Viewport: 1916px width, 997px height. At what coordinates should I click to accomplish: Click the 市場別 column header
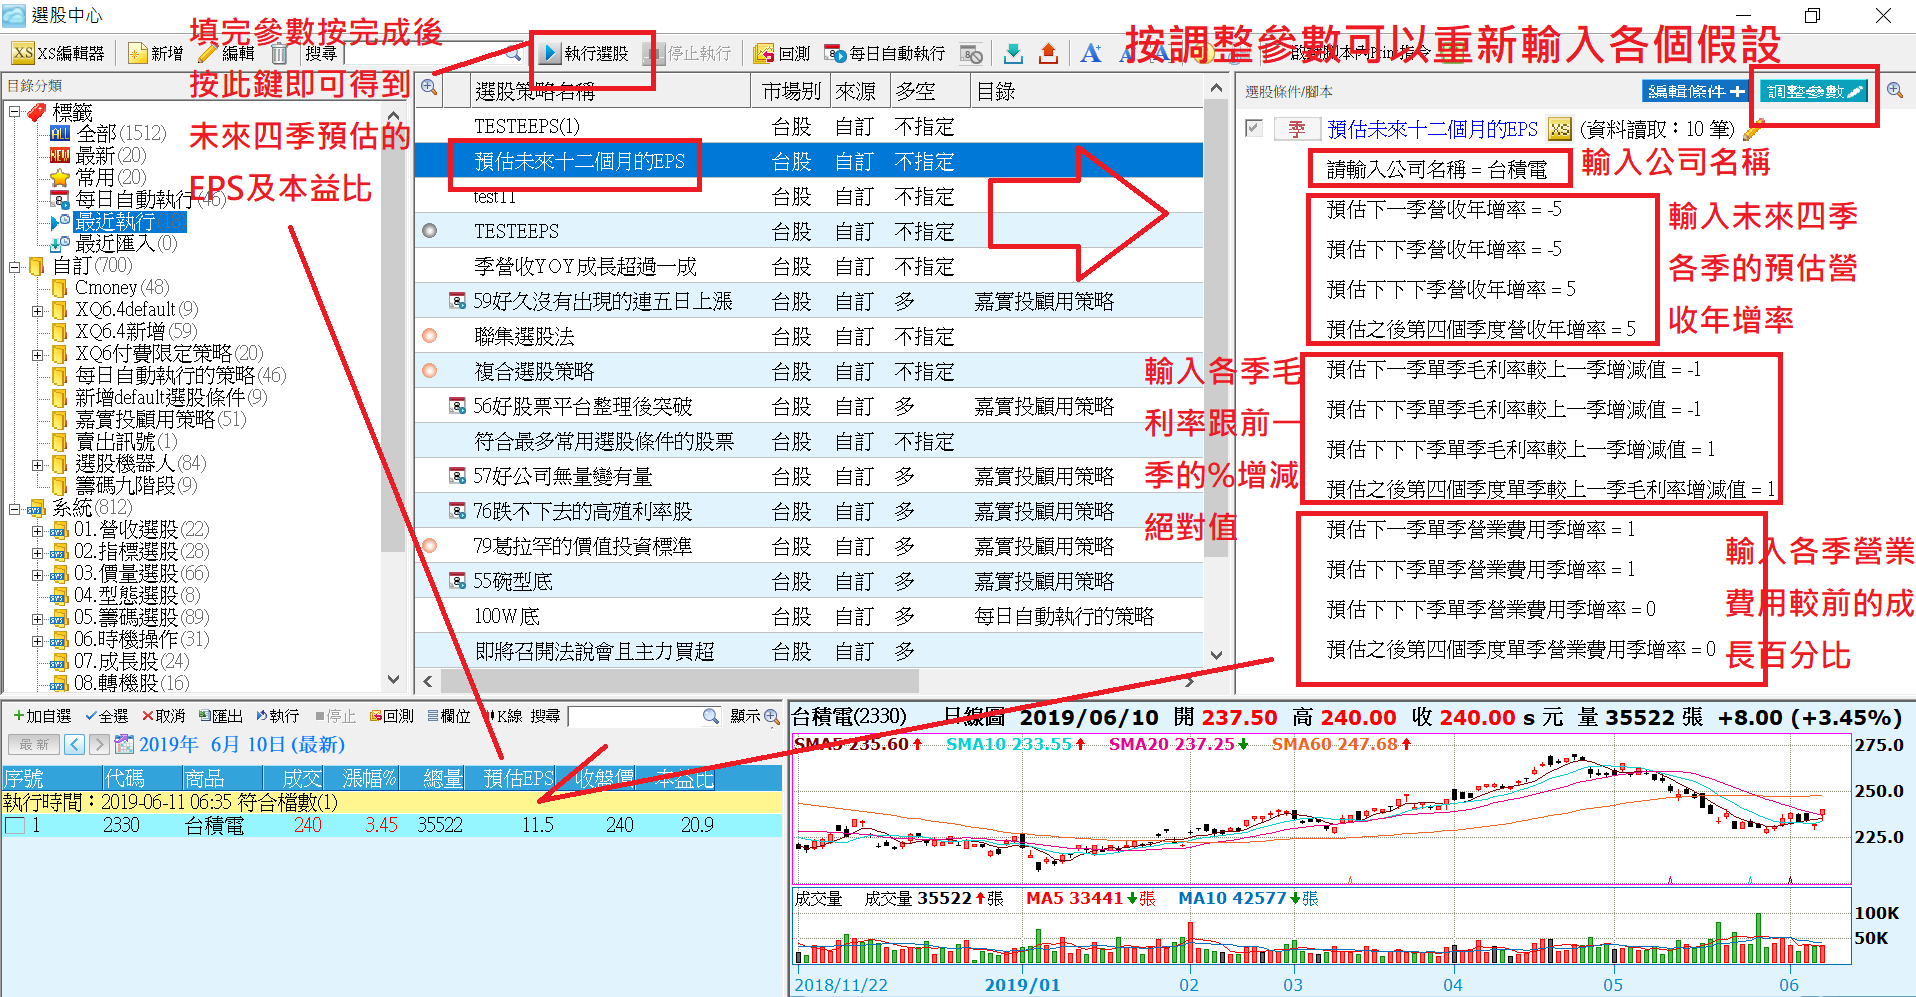pyautogui.click(x=790, y=91)
